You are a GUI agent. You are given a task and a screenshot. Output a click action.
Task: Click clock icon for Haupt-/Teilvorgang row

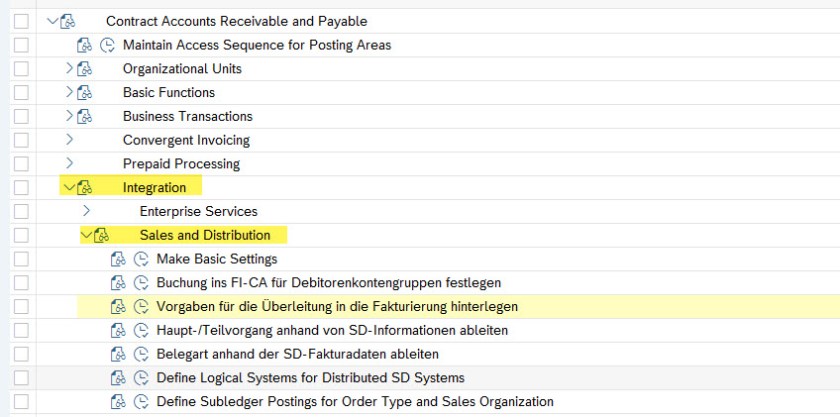click(141, 330)
